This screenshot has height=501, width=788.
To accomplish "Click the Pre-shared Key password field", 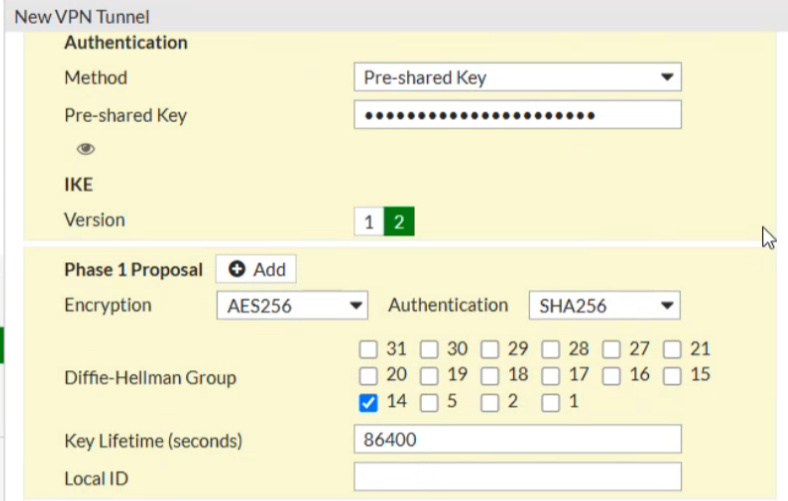I will point(517,115).
